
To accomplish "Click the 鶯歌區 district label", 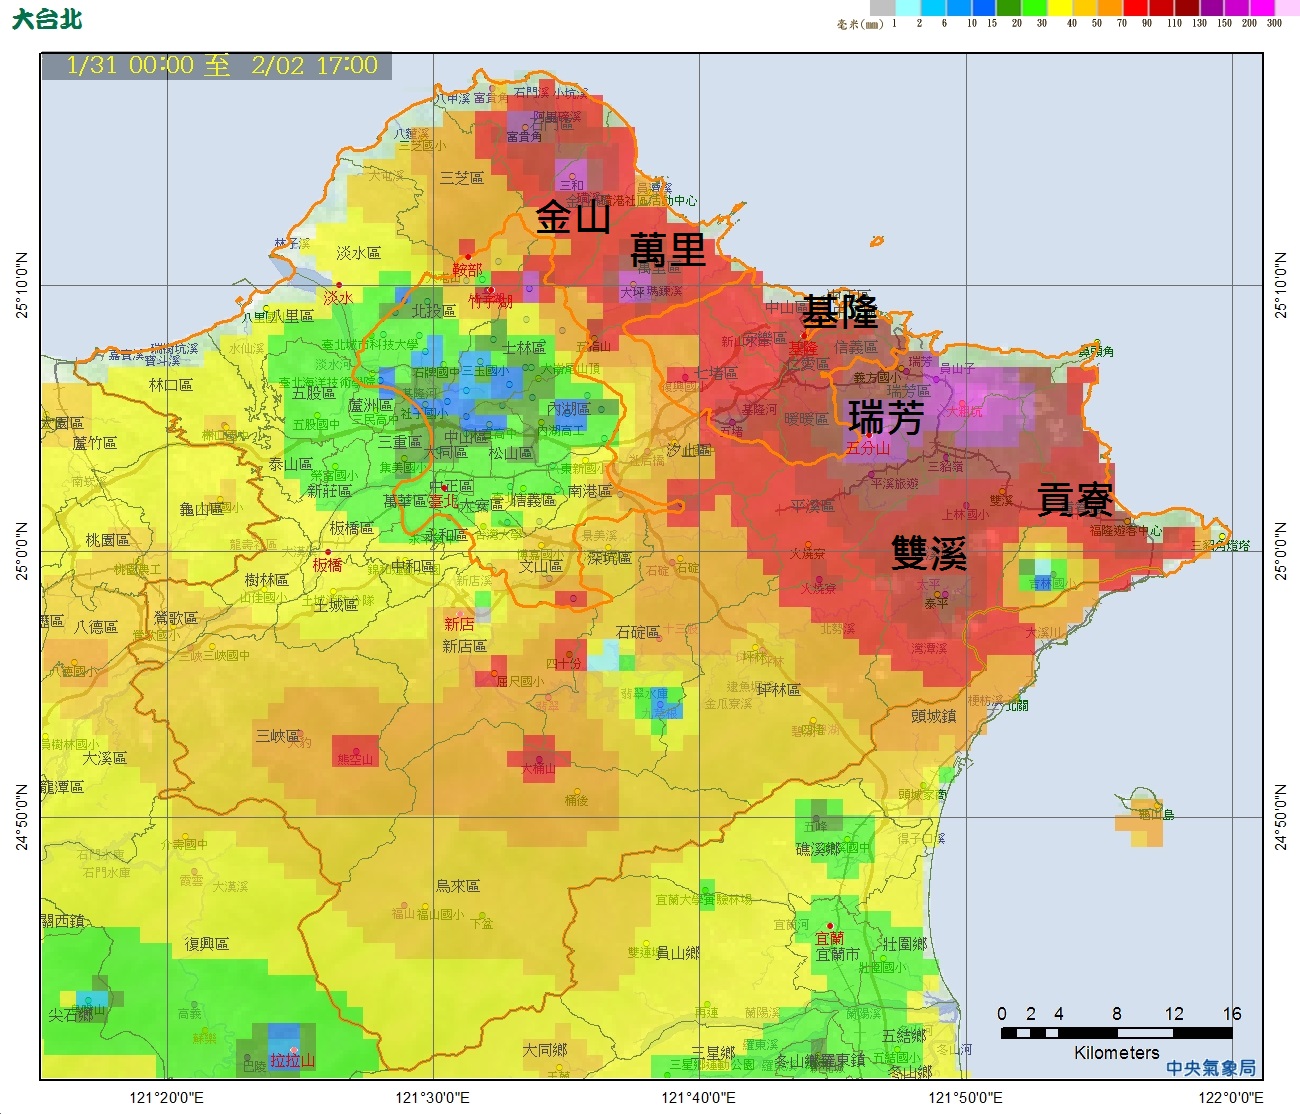I will click(x=176, y=618).
